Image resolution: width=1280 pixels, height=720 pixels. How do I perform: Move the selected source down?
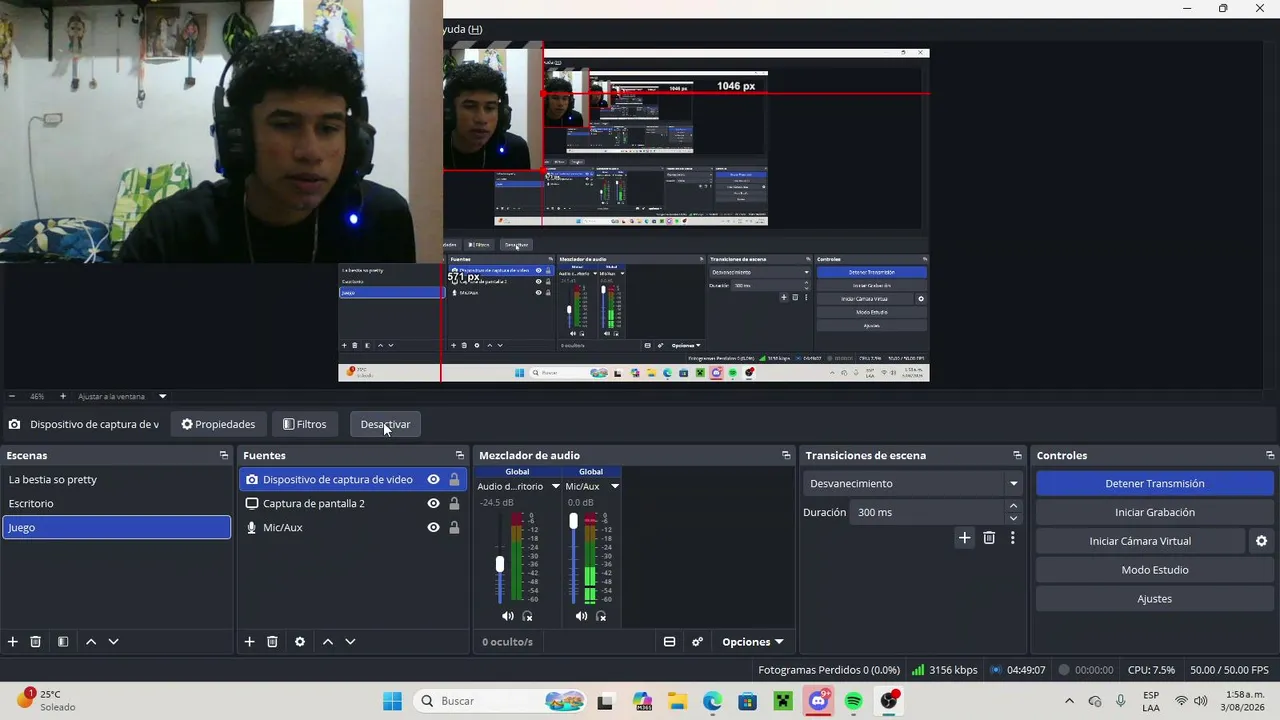pos(350,642)
